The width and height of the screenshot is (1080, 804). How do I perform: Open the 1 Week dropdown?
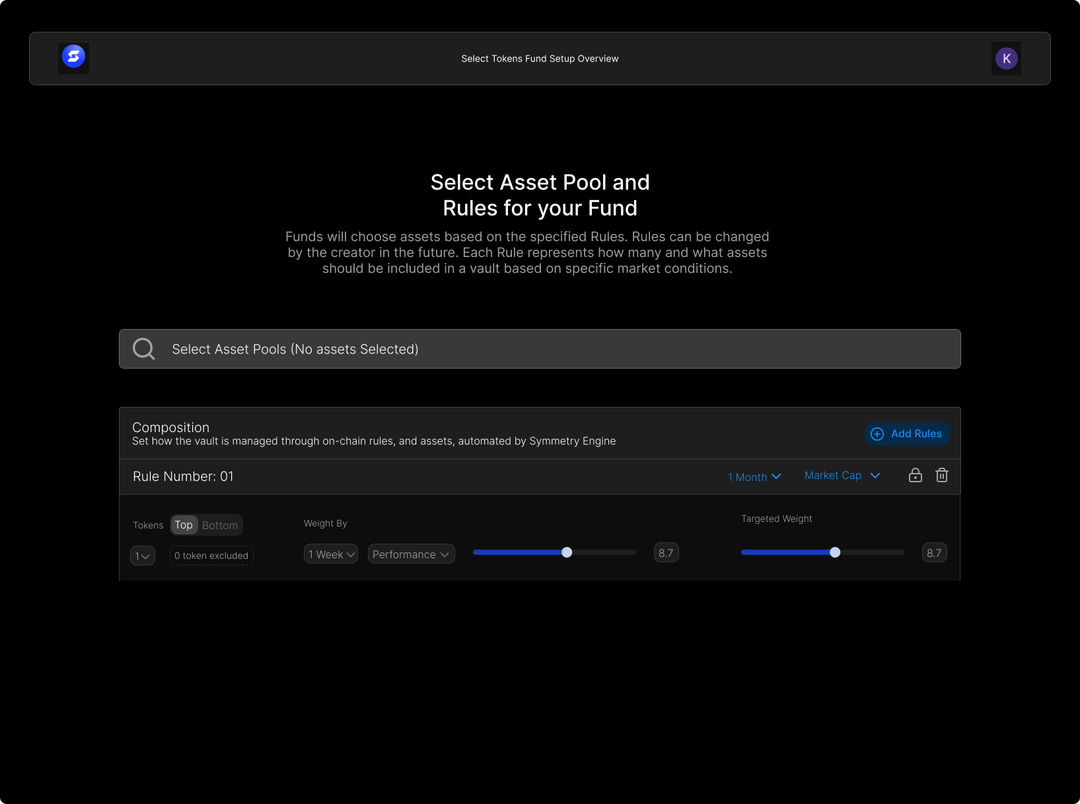tap(331, 554)
